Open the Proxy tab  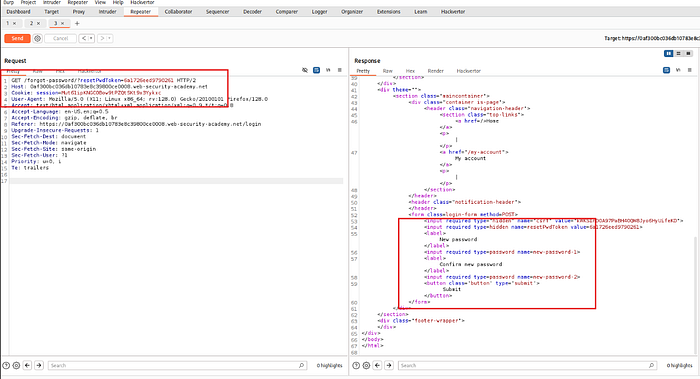coord(79,12)
